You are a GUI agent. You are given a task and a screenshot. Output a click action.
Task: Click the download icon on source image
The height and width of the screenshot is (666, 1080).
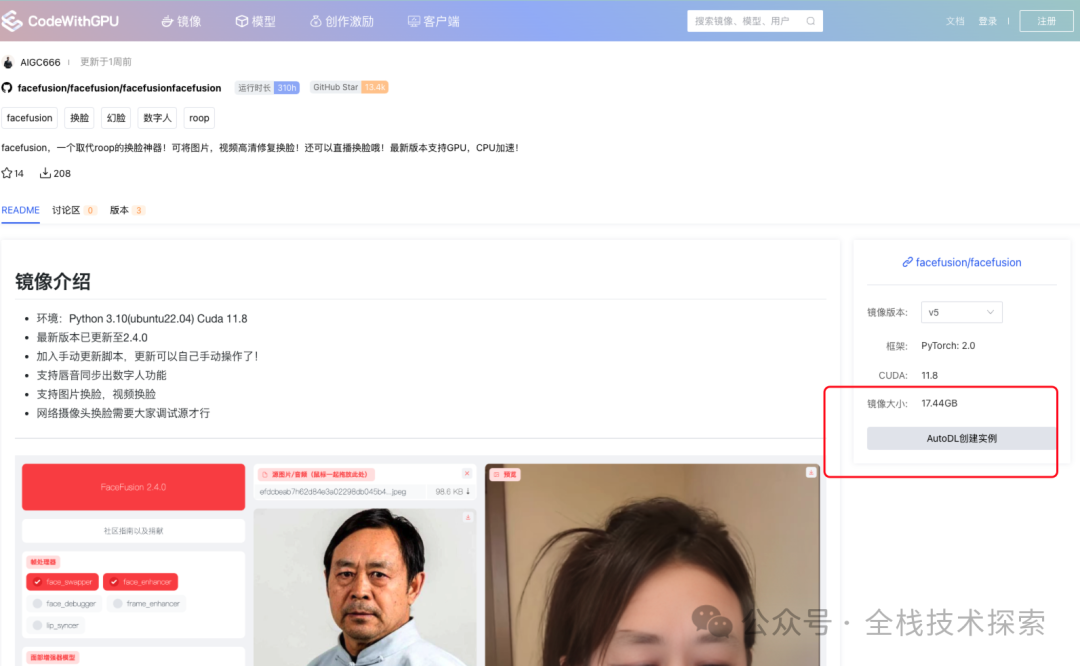point(468,517)
